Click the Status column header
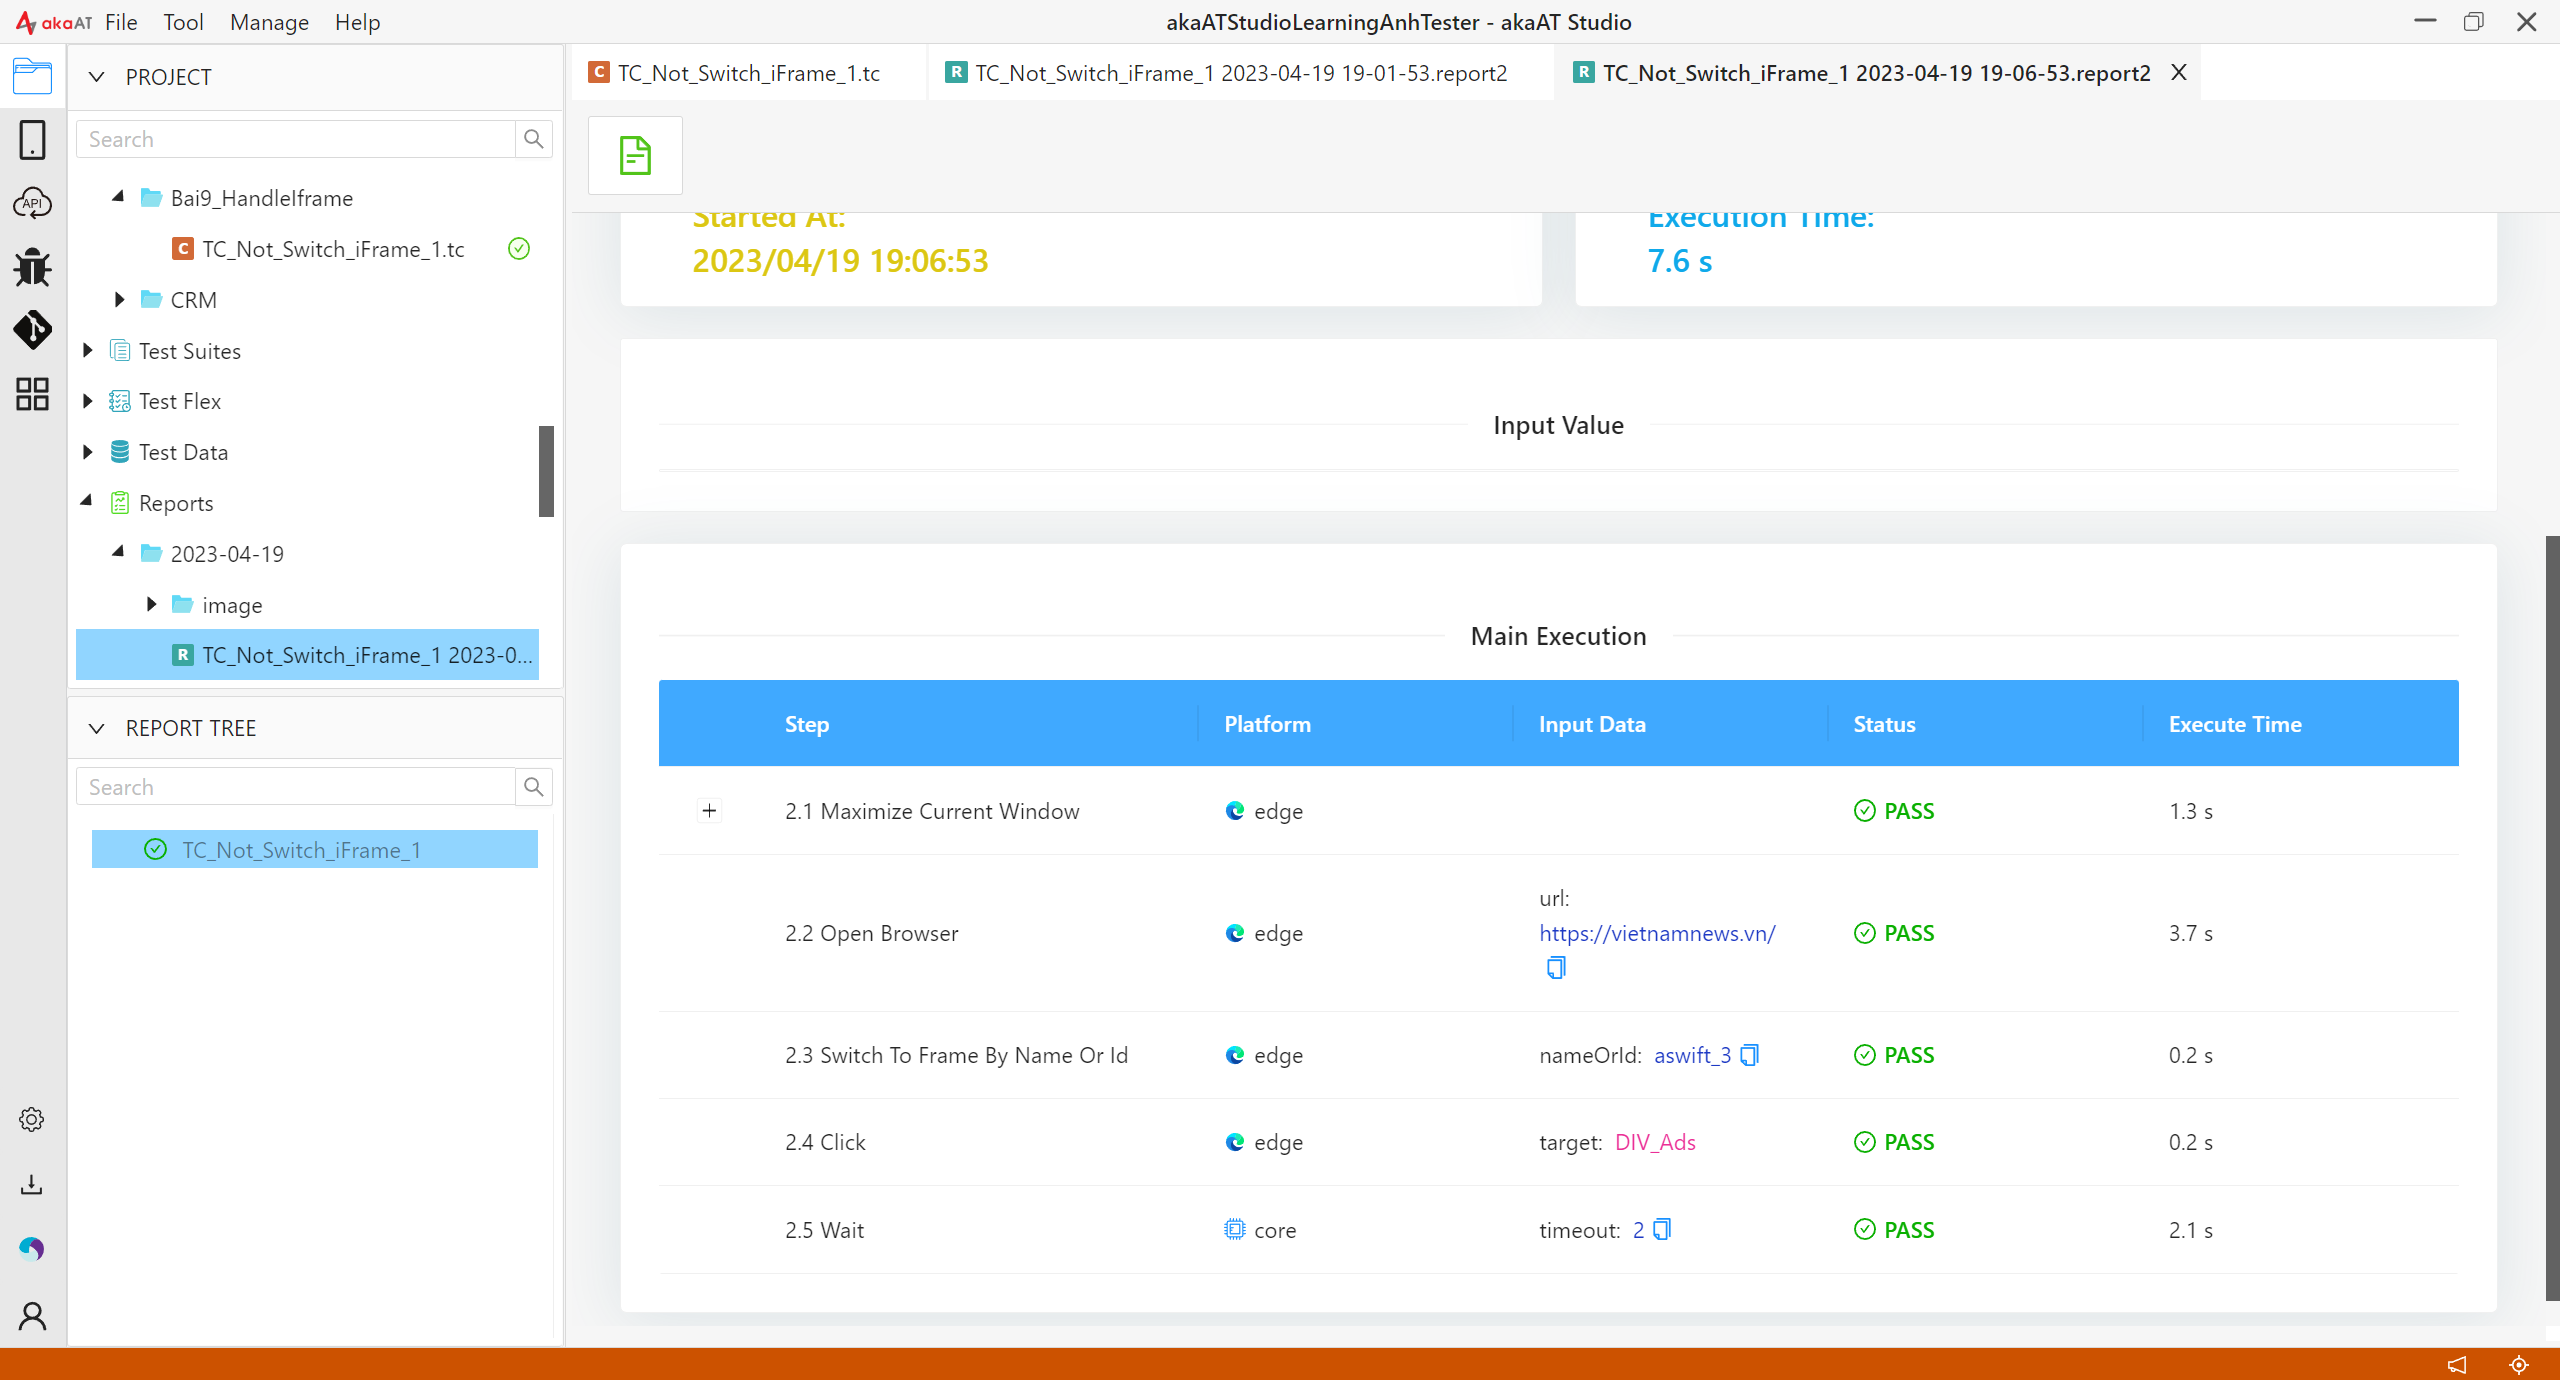2560x1380 pixels. coord(1884,724)
